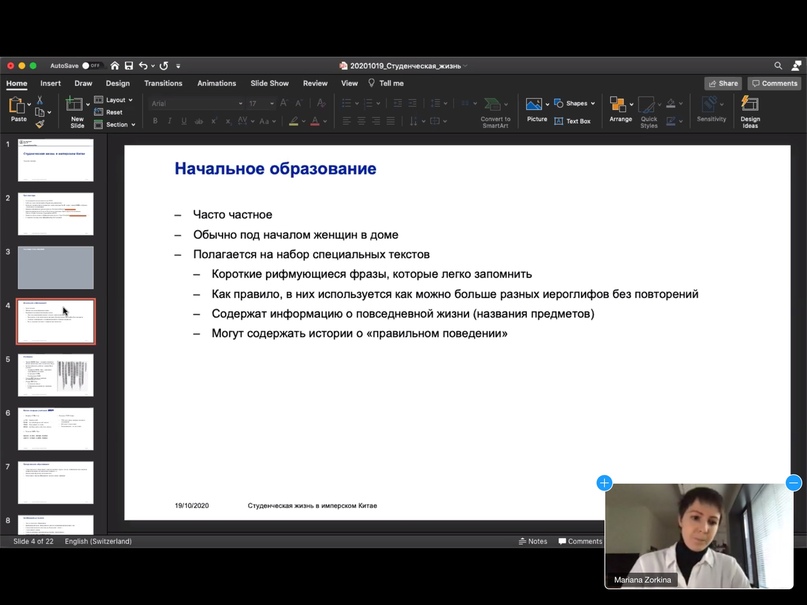The height and width of the screenshot is (605, 807).
Task: Select slide 5 thumbnail
Action: 56,375
